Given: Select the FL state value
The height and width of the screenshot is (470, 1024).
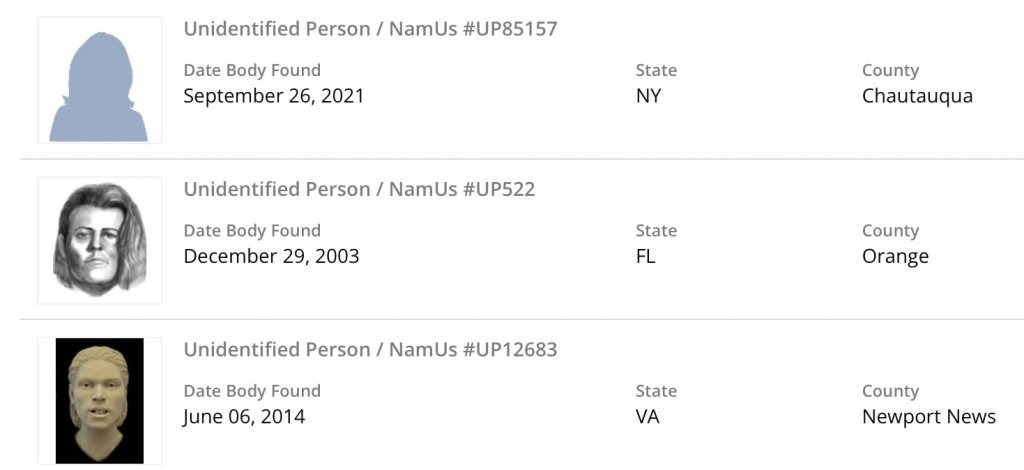Looking at the screenshot, I should [646, 256].
